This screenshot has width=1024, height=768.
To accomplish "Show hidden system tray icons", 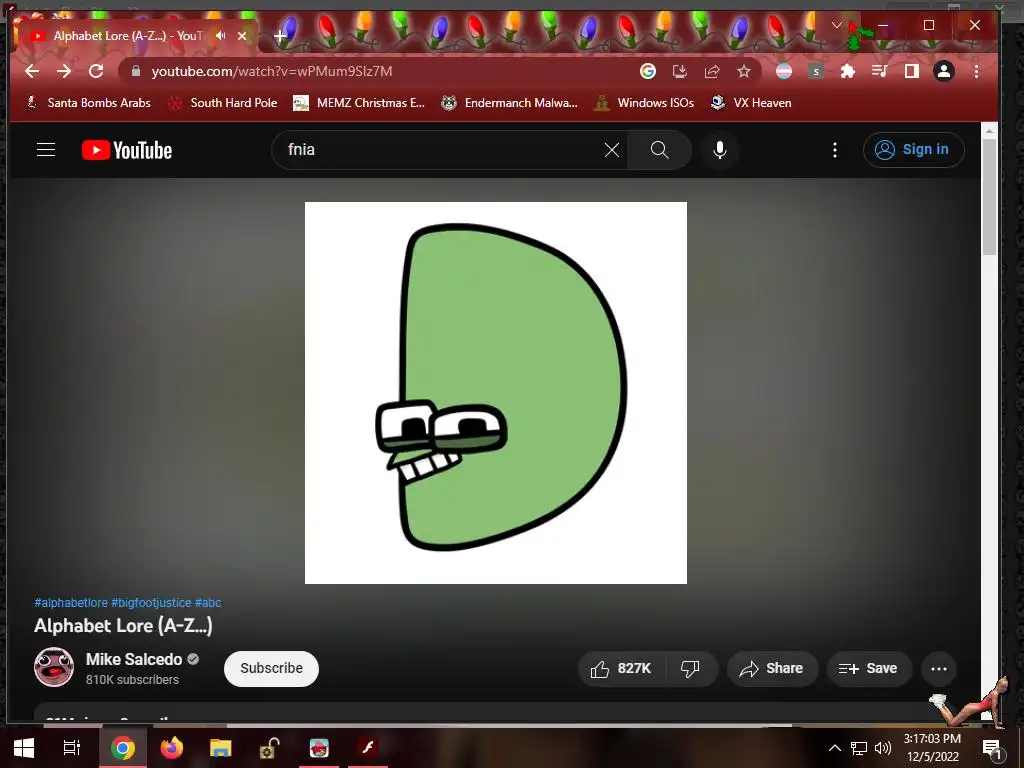I will point(835,748).
